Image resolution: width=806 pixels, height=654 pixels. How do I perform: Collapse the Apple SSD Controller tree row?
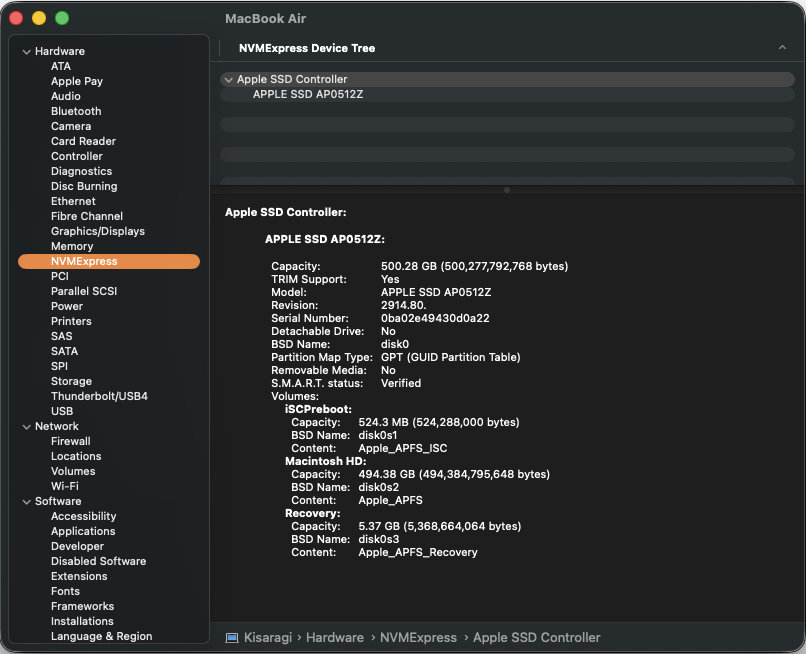pyautogui.click(x=229, y=79)
